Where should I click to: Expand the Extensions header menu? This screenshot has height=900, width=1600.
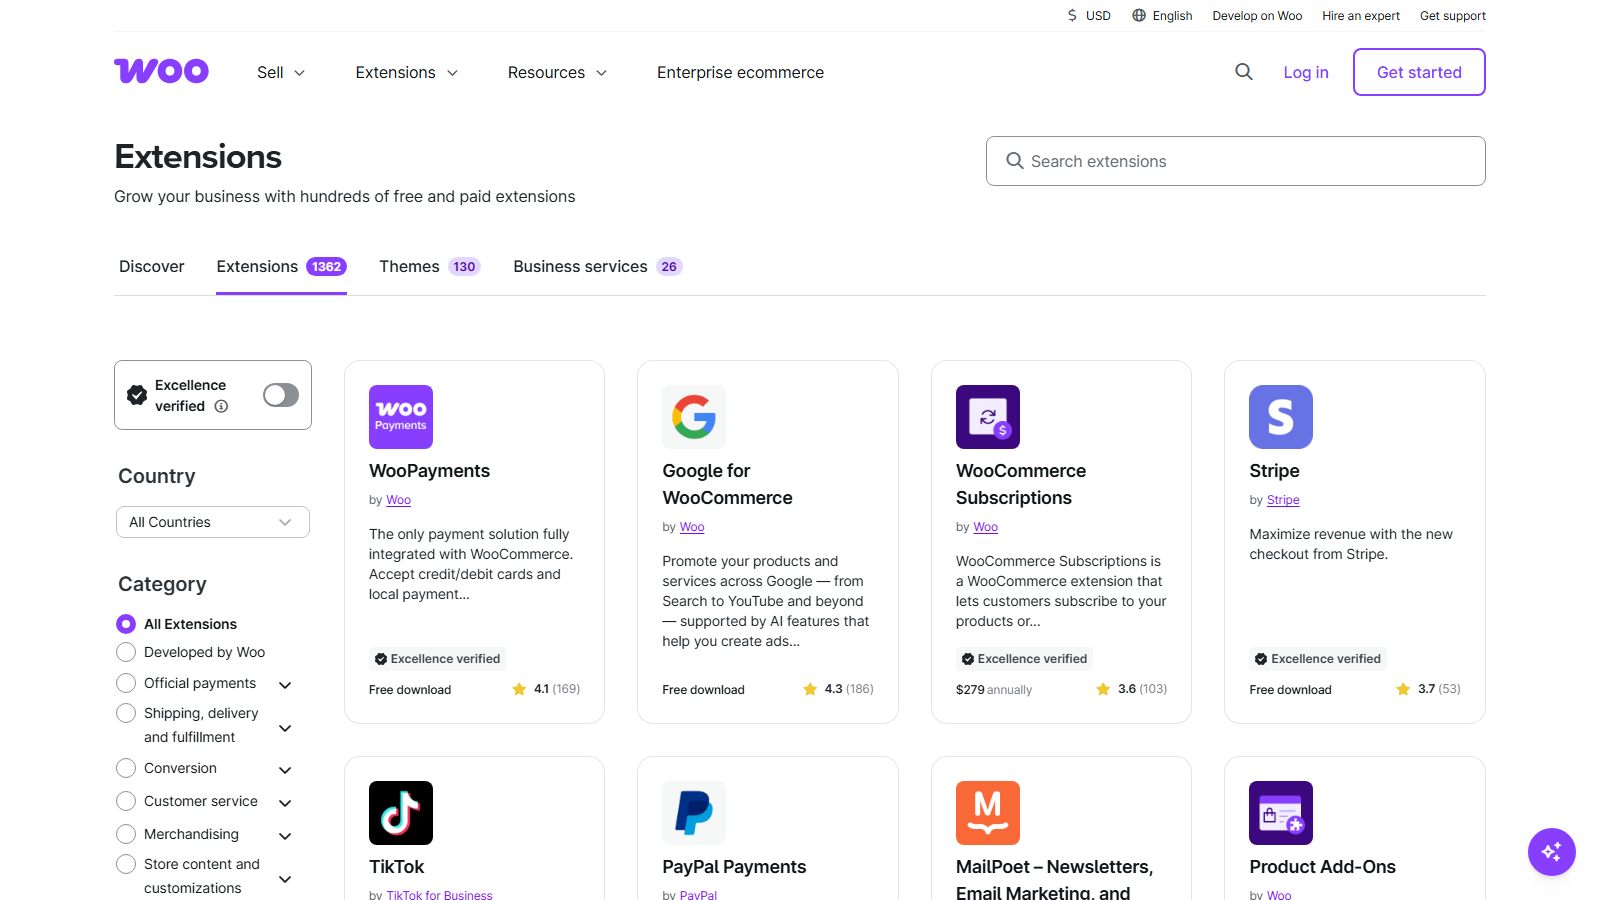point(407,72)
